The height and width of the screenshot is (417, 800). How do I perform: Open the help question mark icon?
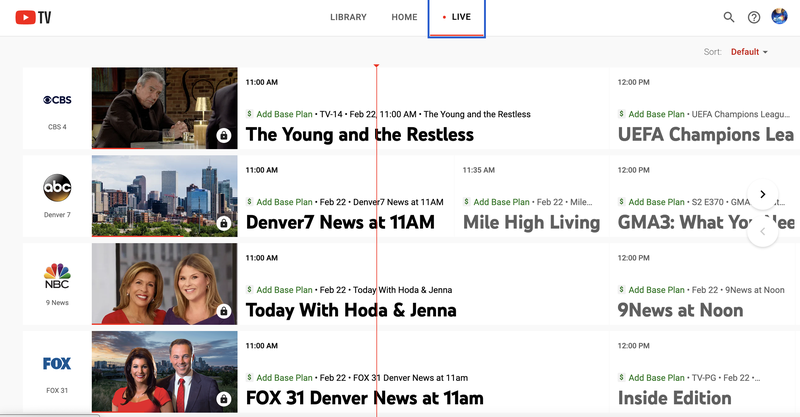(x=754, y=17)
